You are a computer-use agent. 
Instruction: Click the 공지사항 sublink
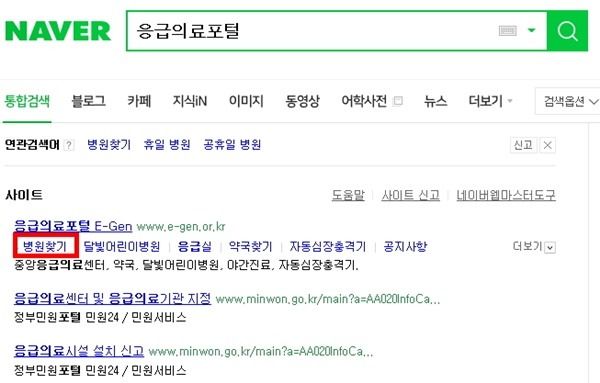click(x=405, y=246)
